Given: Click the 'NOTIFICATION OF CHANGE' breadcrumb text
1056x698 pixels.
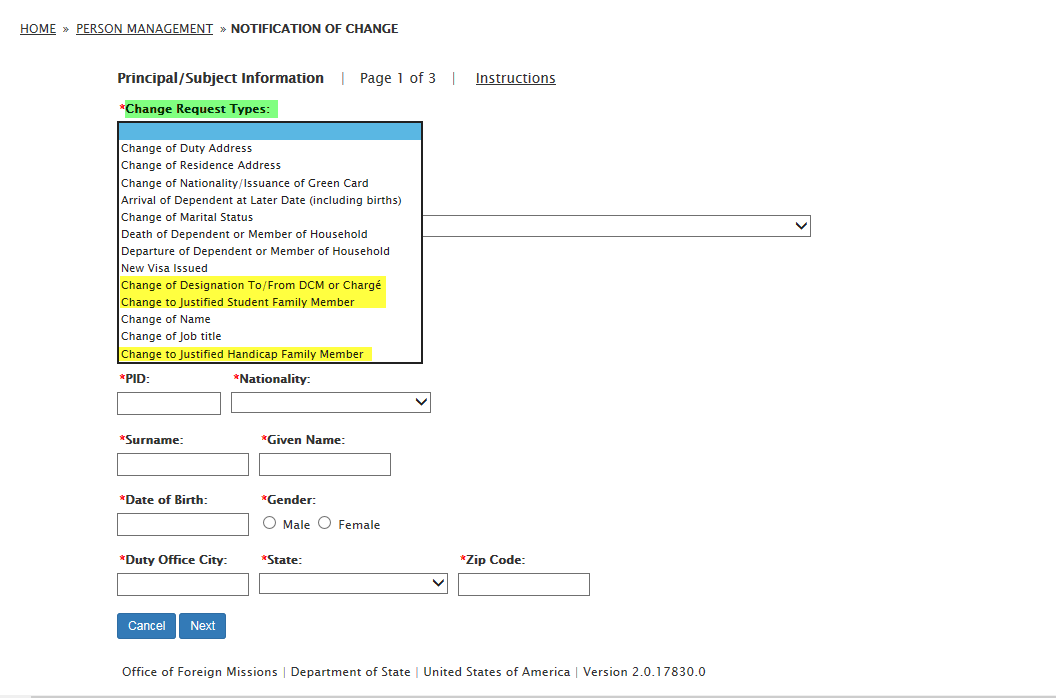Looking at the screenshot, I should click(x=315, y=29).
